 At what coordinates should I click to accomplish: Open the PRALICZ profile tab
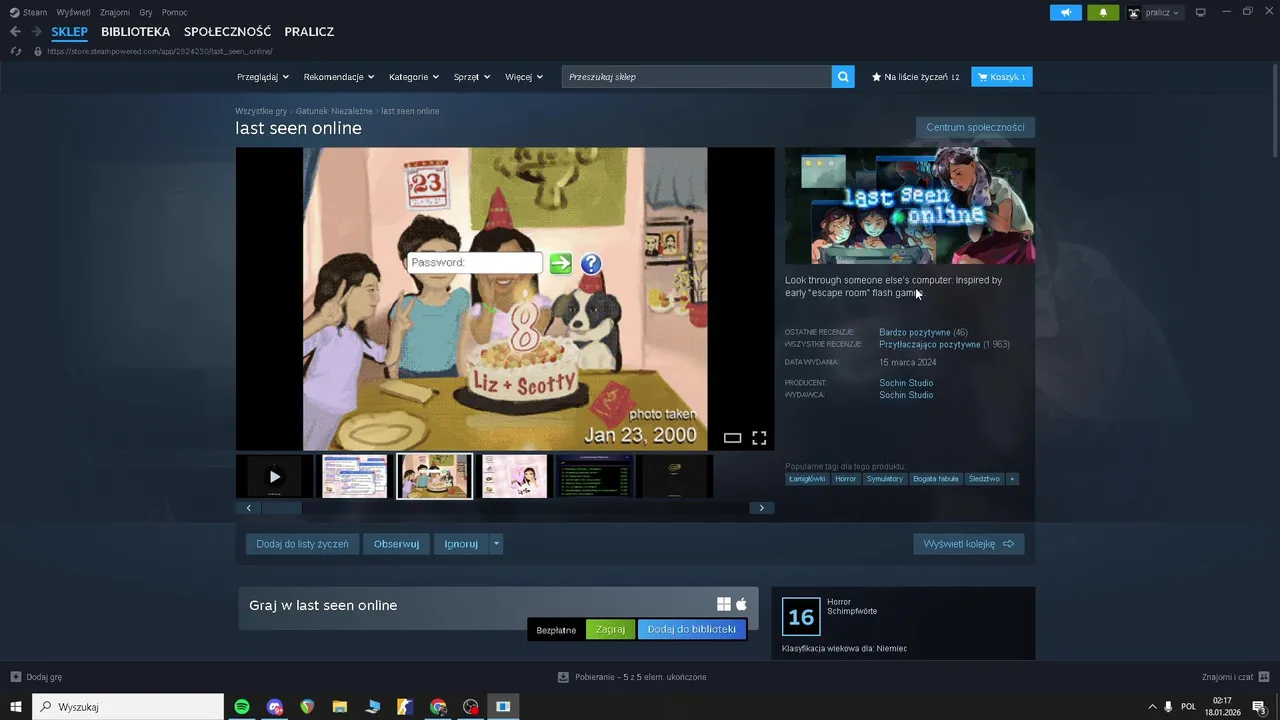309,32
